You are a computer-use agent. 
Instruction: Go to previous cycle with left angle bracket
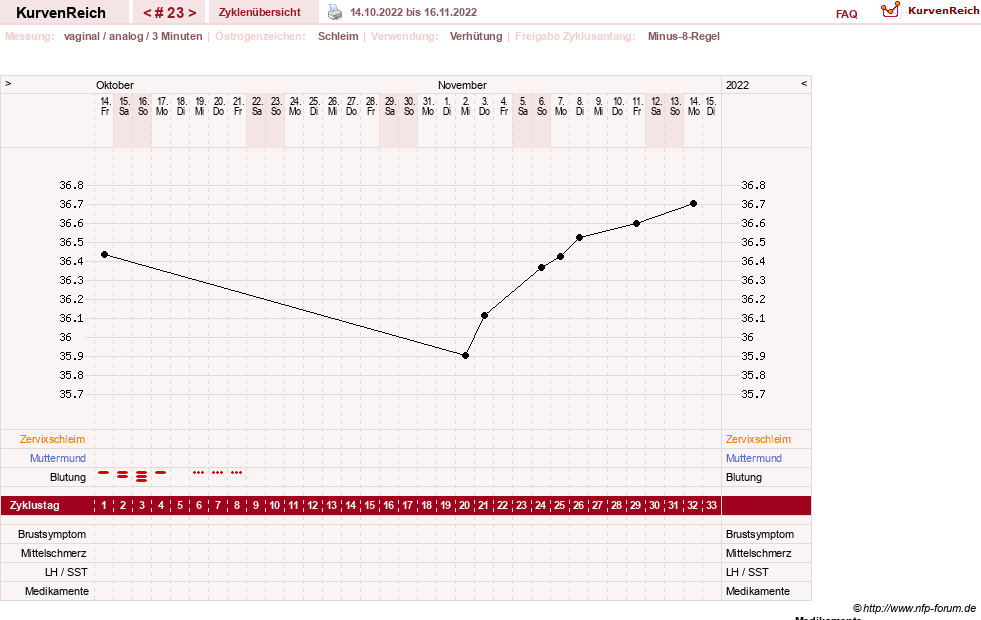point(147,13)
